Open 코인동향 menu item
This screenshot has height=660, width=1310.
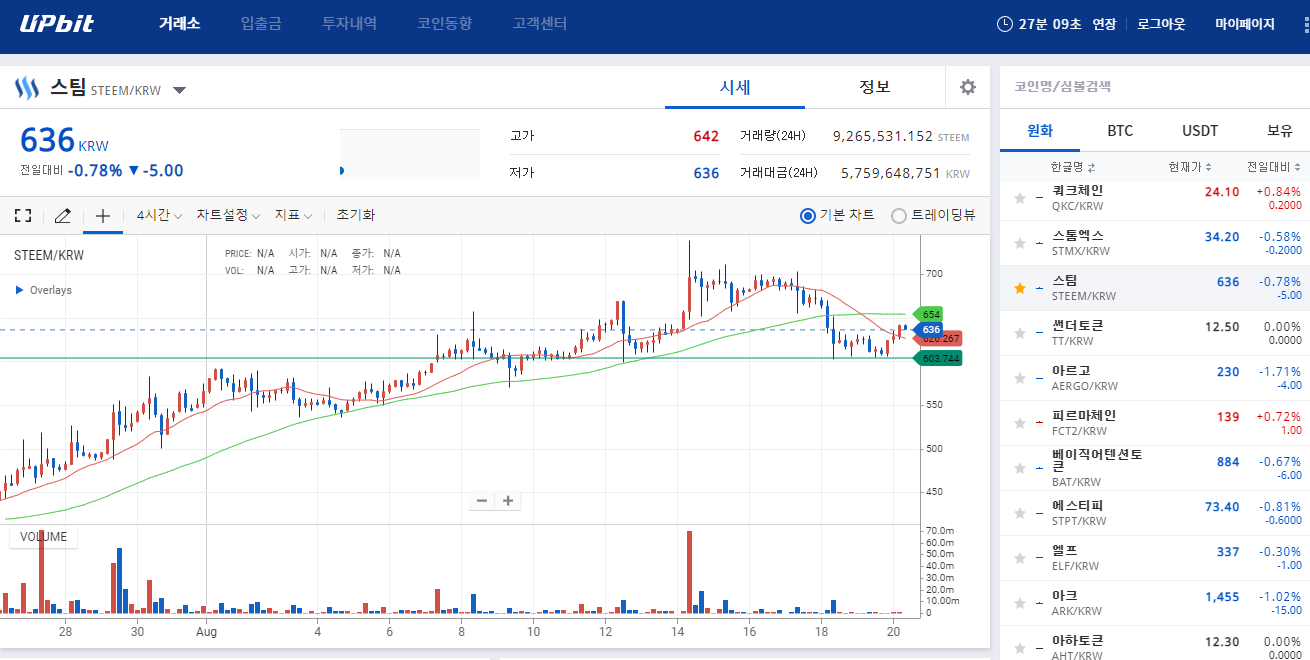click(444, 23)
